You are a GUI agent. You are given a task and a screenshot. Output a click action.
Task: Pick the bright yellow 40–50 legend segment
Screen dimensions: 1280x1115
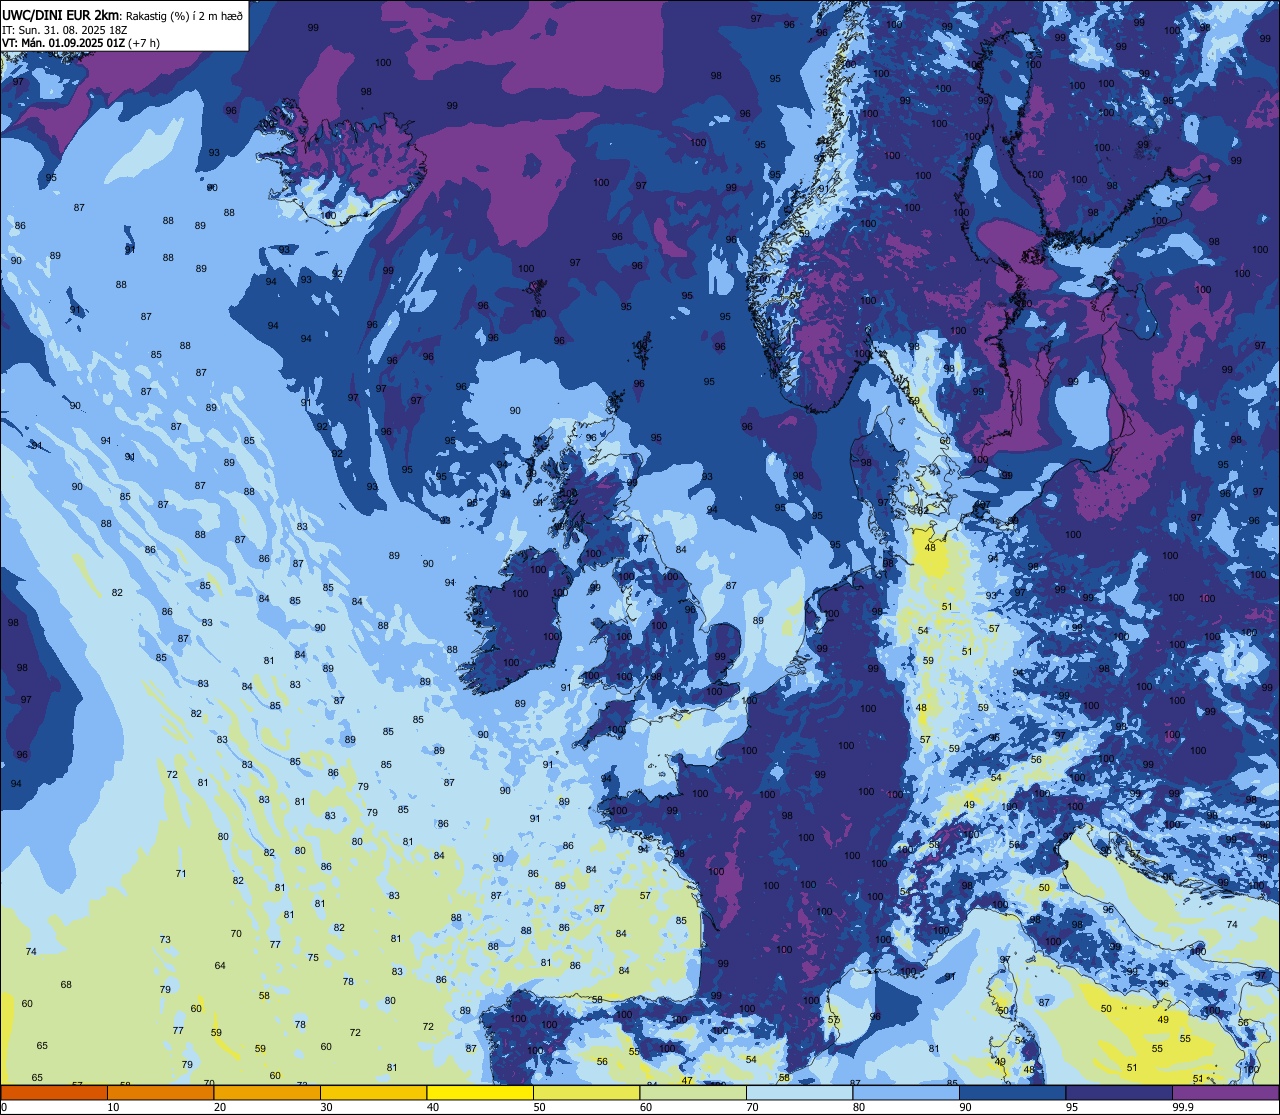point(480,1092)
